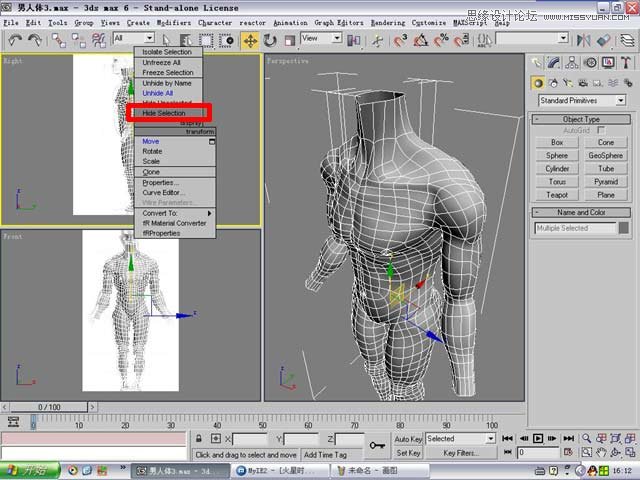Activate the Select and Link tool
The height and width of the screenshot is (480, 640).
click(58, 40)
